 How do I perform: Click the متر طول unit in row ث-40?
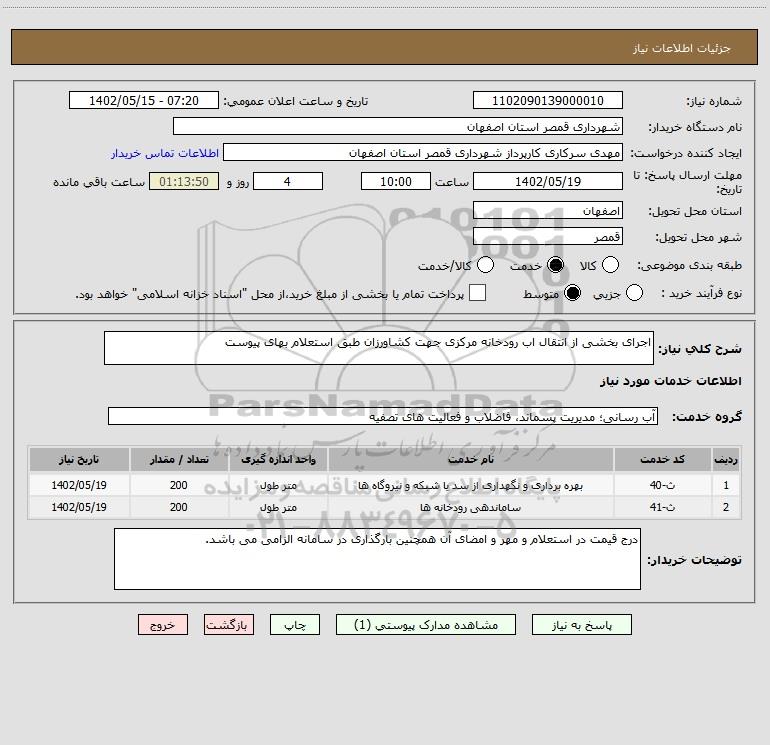click(x=278, y=486)
